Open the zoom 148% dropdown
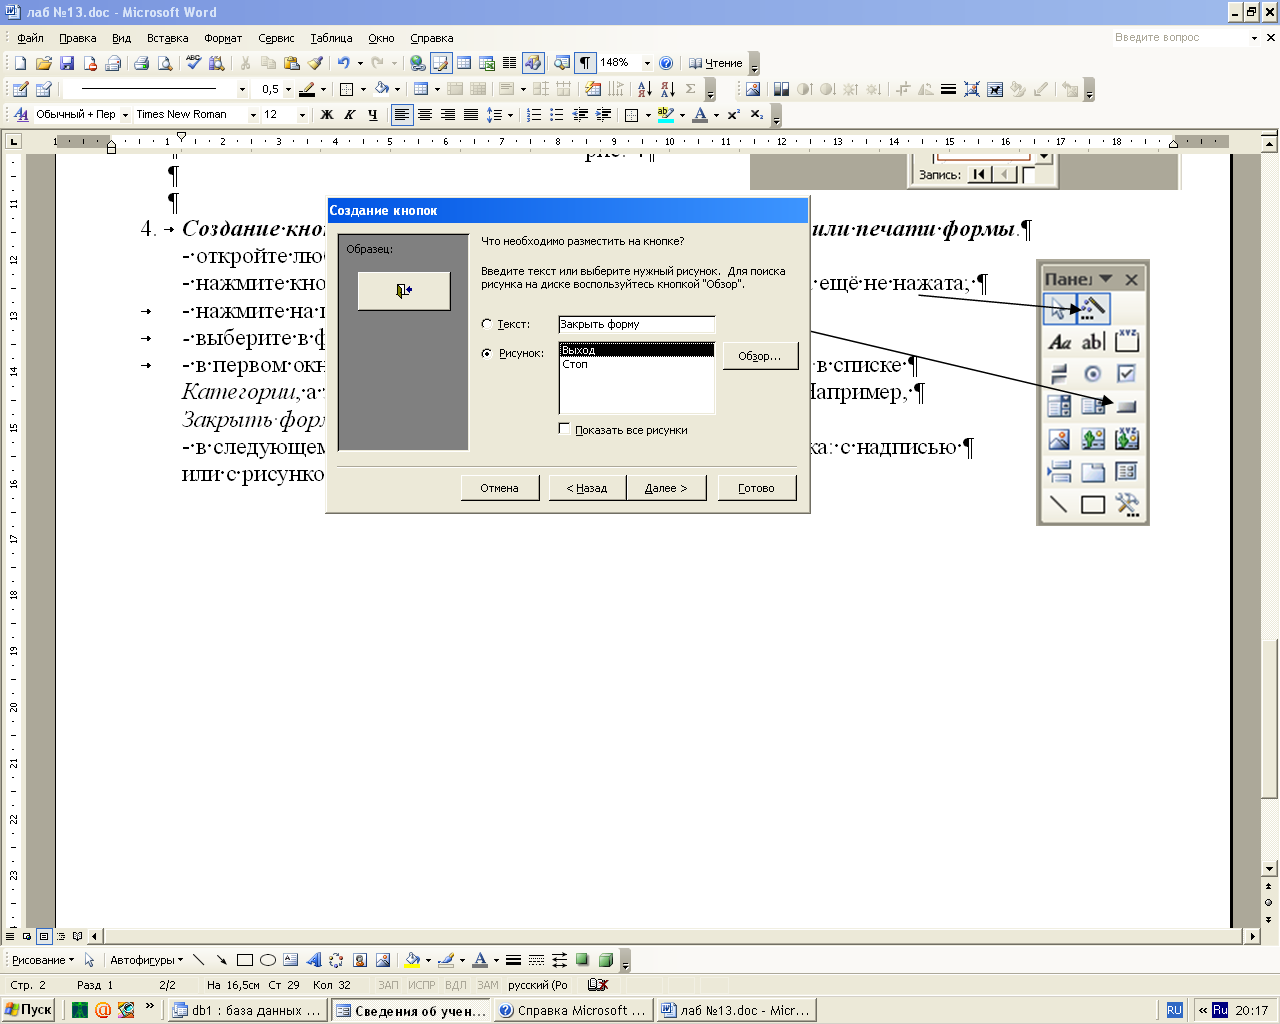 (647, 63)
